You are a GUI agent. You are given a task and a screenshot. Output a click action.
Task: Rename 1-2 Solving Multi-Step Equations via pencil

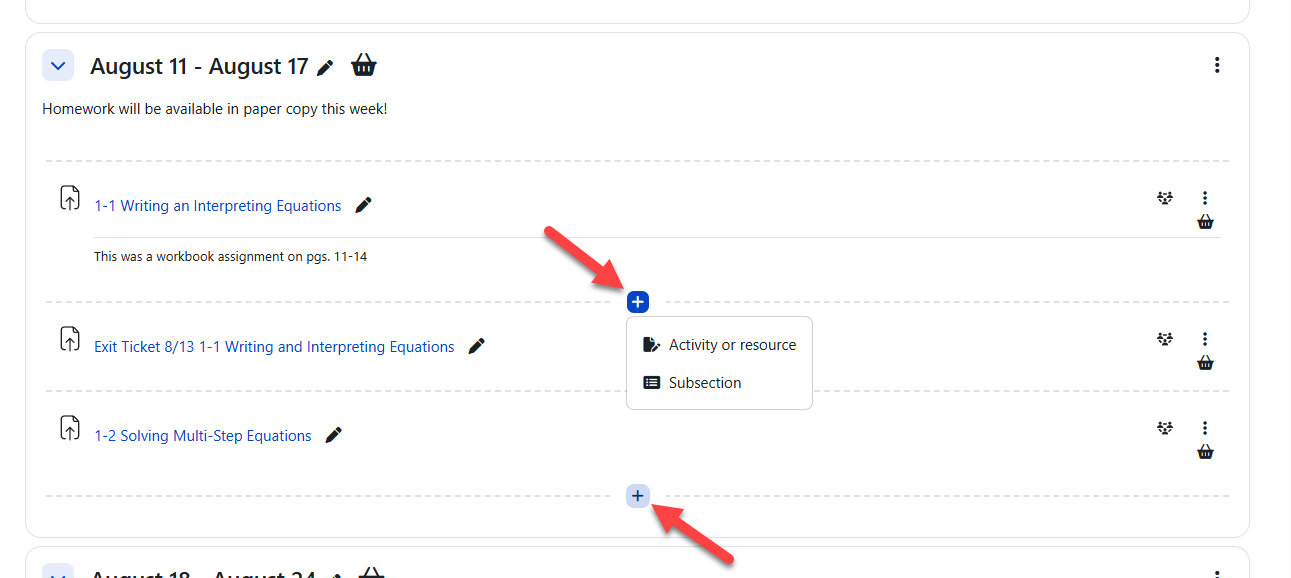pos(334,435)
